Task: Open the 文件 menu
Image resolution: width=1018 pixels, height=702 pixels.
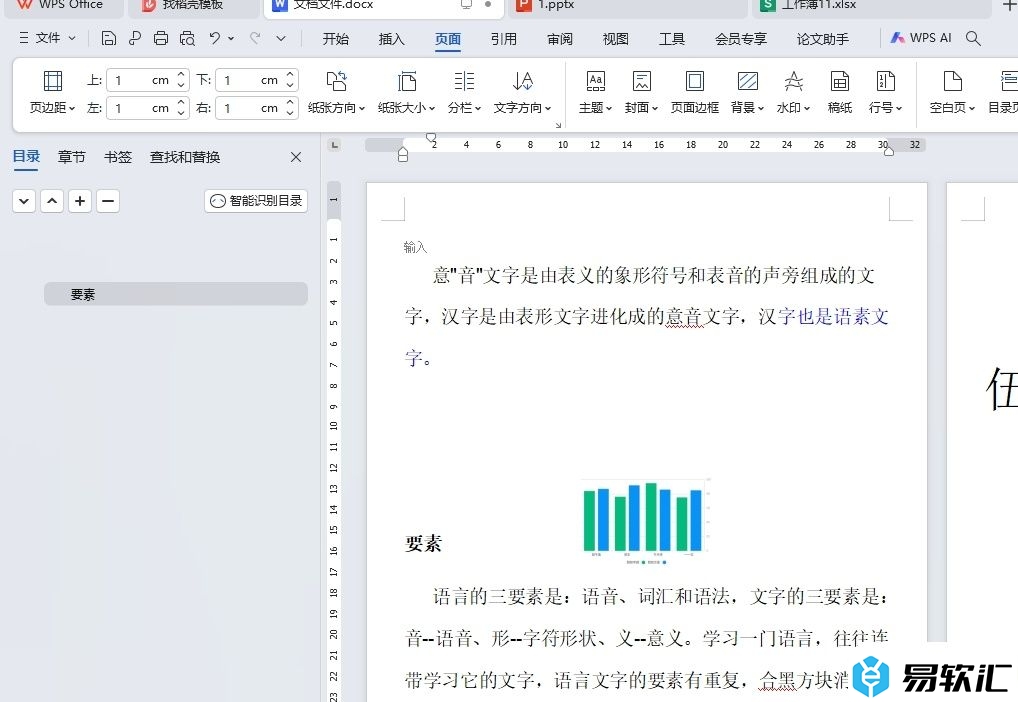Action: tap(47, 38)
